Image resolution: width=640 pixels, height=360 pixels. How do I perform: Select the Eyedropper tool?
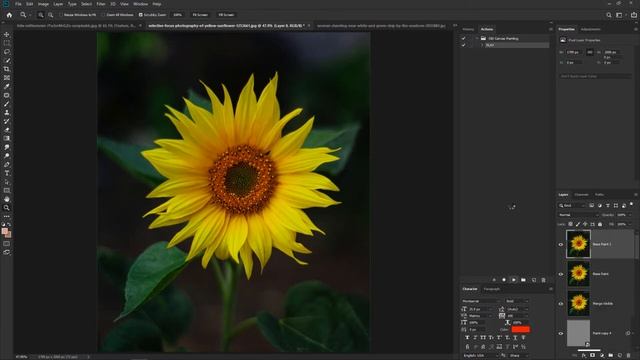tap(7, 86)
